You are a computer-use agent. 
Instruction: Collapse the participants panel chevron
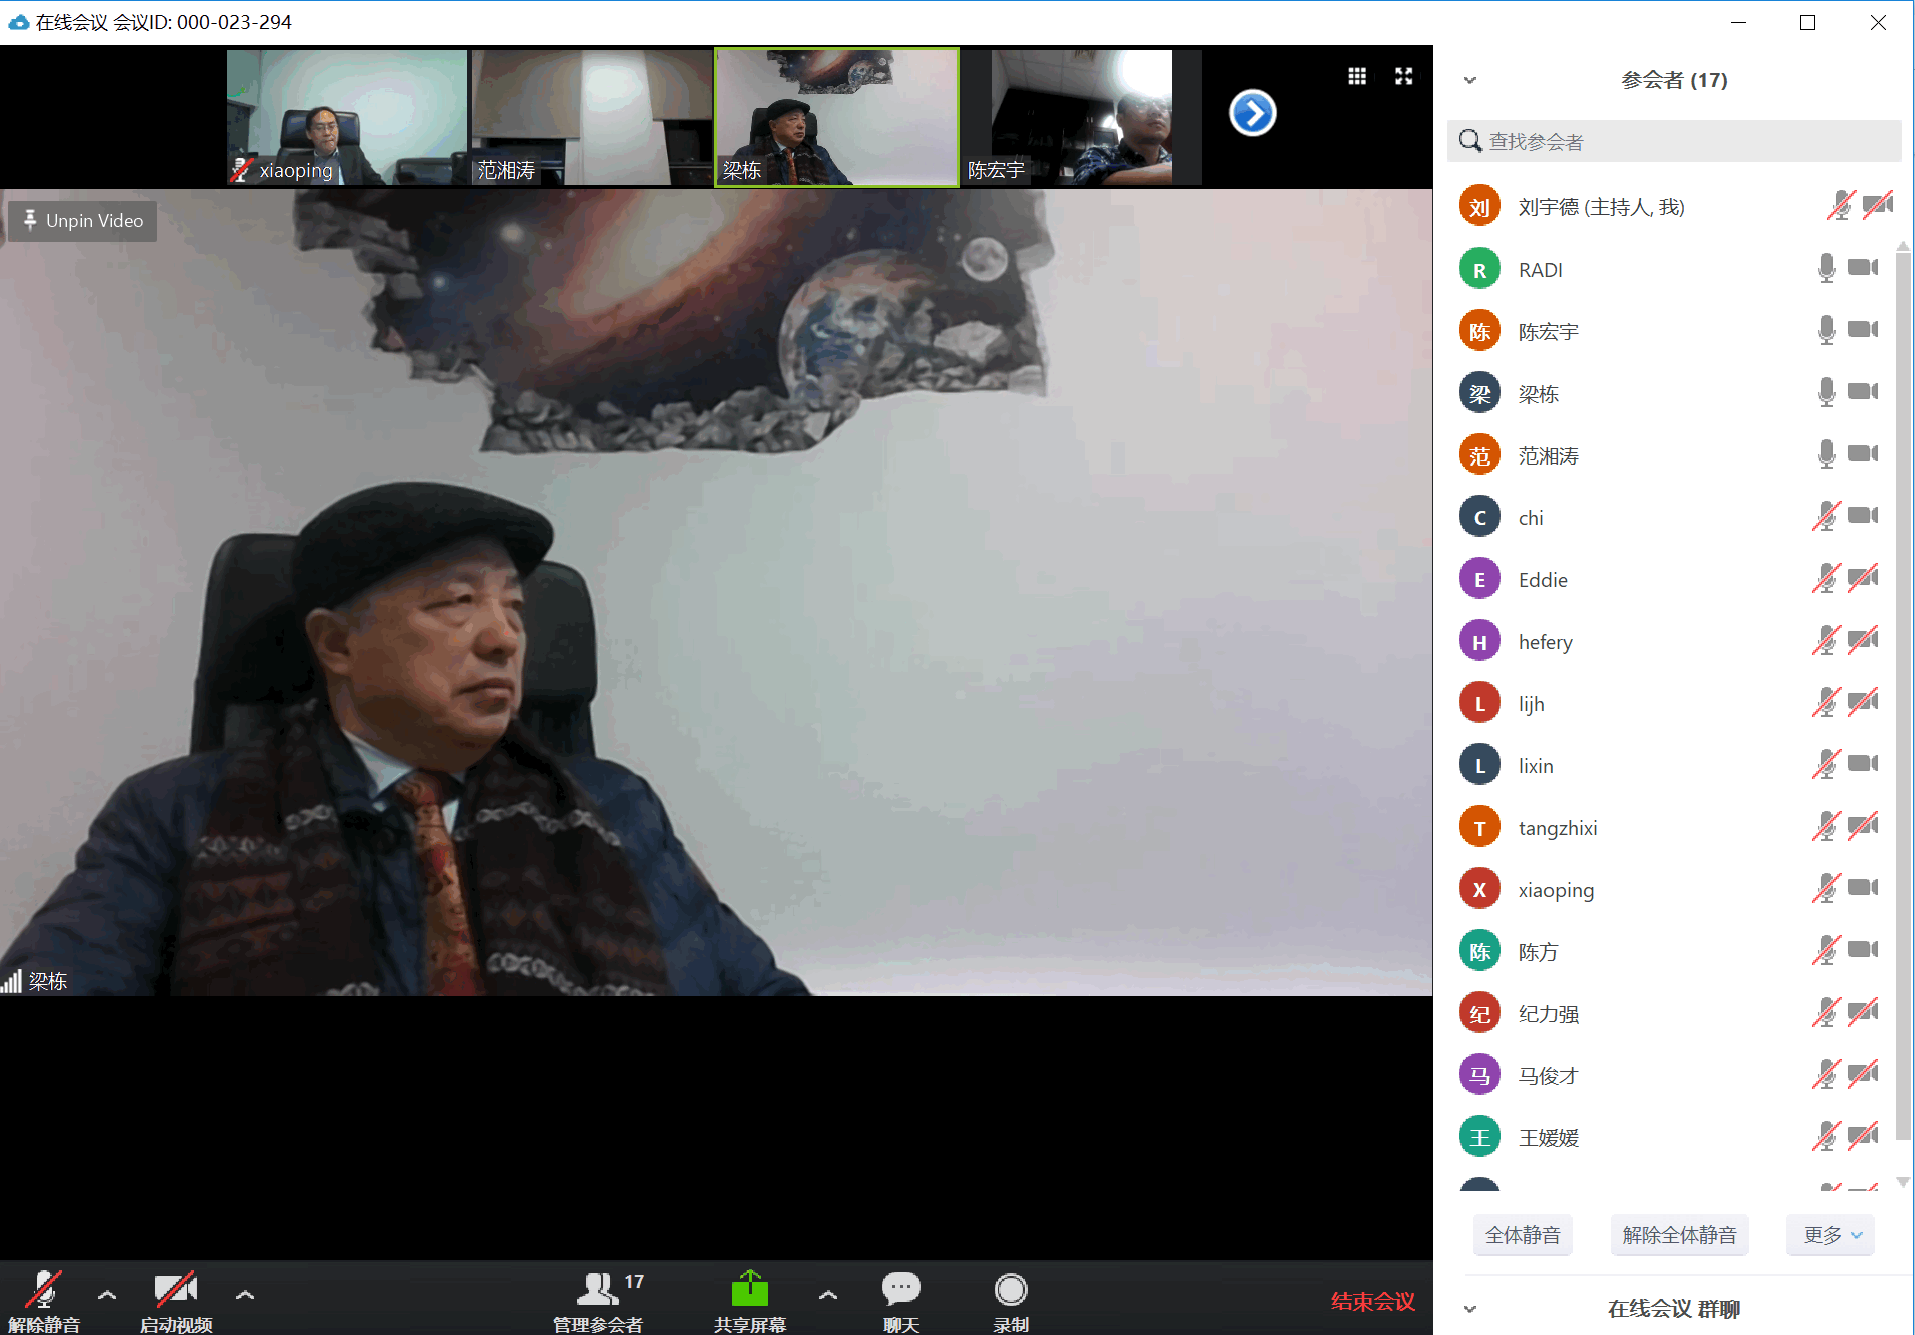[x=1469, y=80]
